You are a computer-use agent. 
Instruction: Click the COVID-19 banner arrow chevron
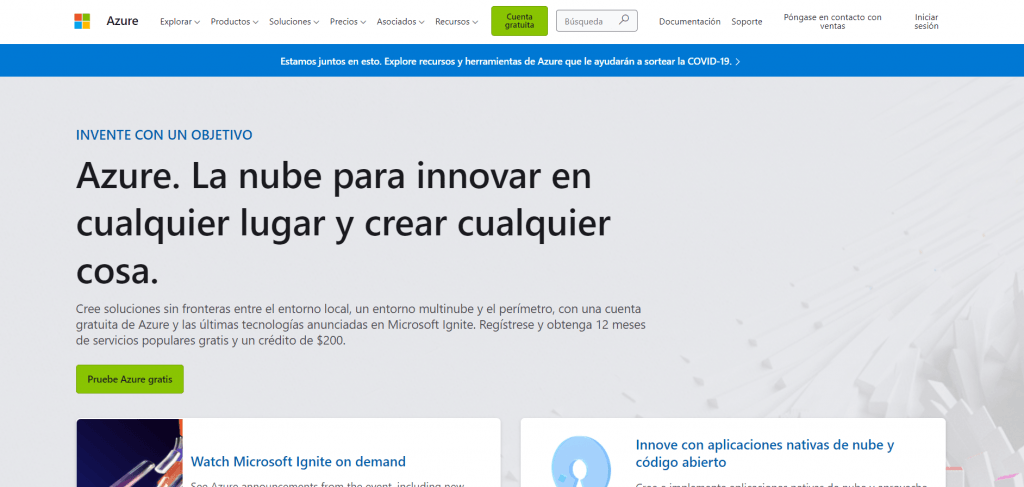tap(738, 61)
